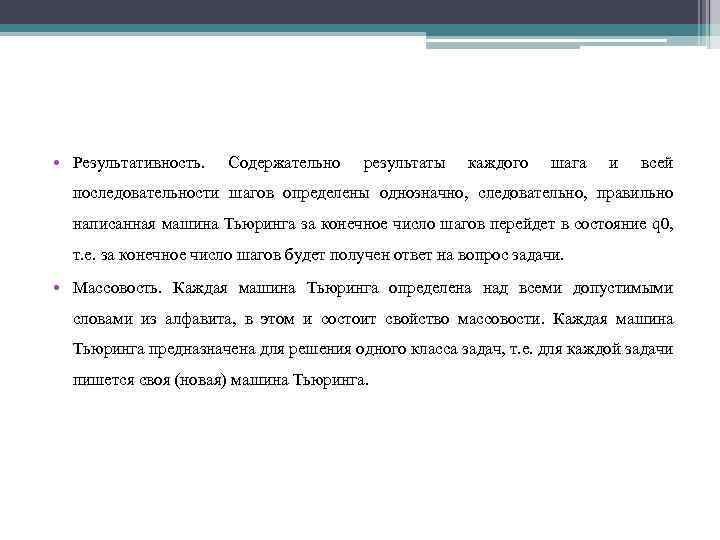Click the word "получен" in the first paragraph
The image size is (720, 540).
(x=360, y=255)
